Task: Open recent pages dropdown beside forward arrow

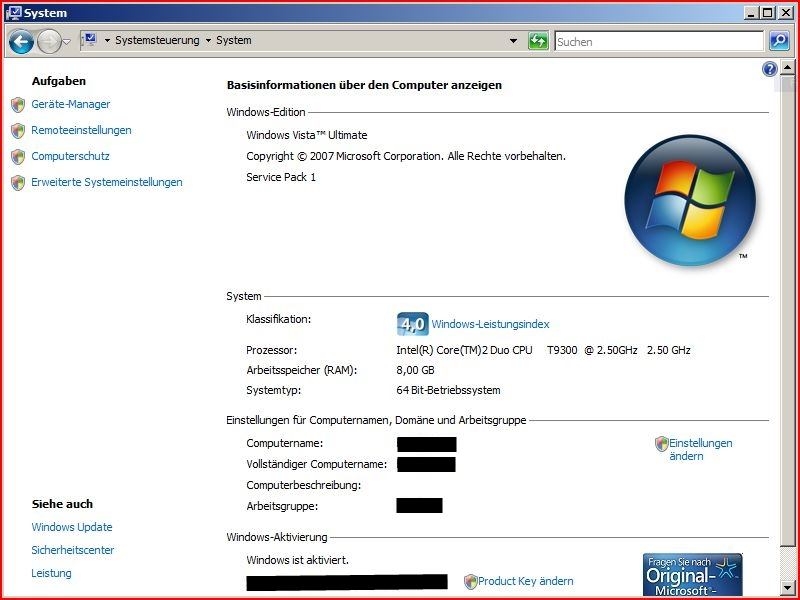Action: click(x=66, y=42)
